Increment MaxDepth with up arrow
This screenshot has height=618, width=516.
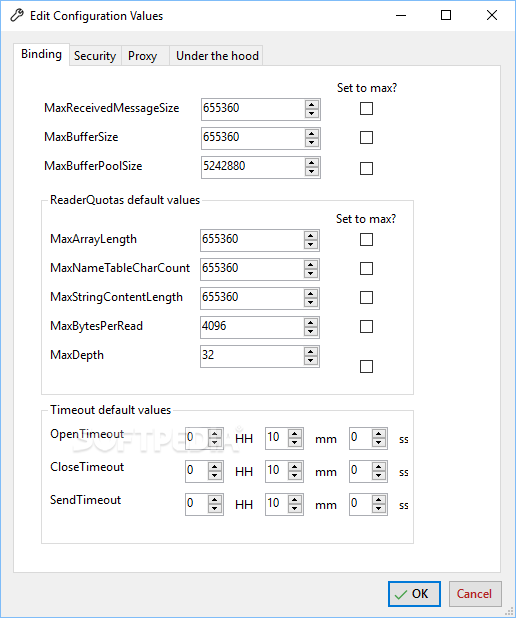pyautogui.click(x=311, y=352)
